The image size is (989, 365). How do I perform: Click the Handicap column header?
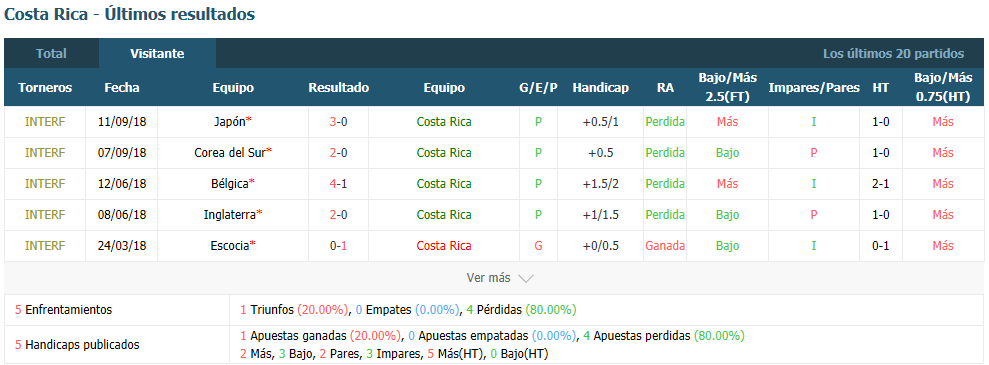click(x=600, y=88)
